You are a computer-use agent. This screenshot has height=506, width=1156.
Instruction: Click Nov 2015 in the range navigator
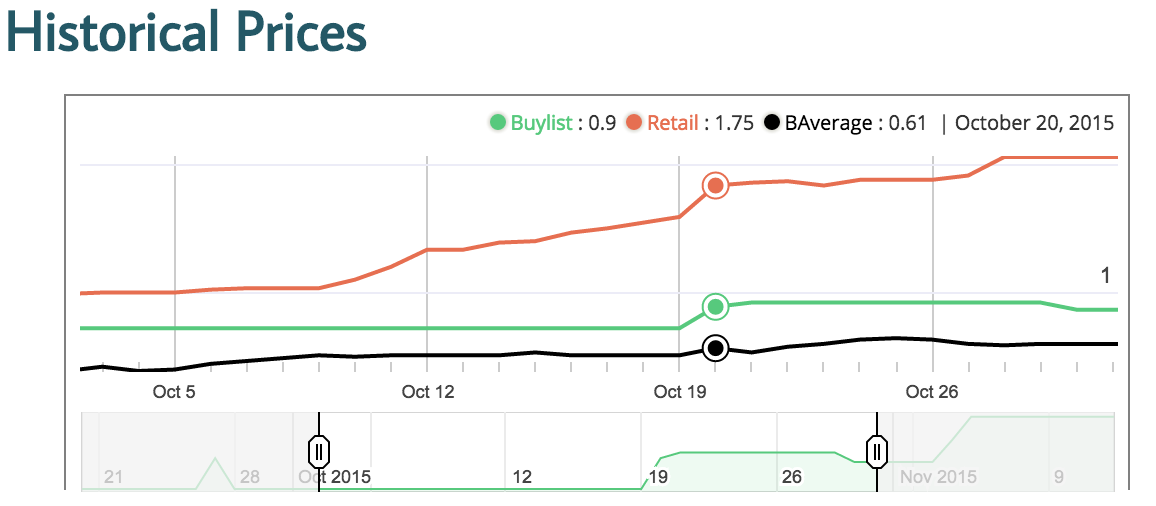tap(937, 477)
